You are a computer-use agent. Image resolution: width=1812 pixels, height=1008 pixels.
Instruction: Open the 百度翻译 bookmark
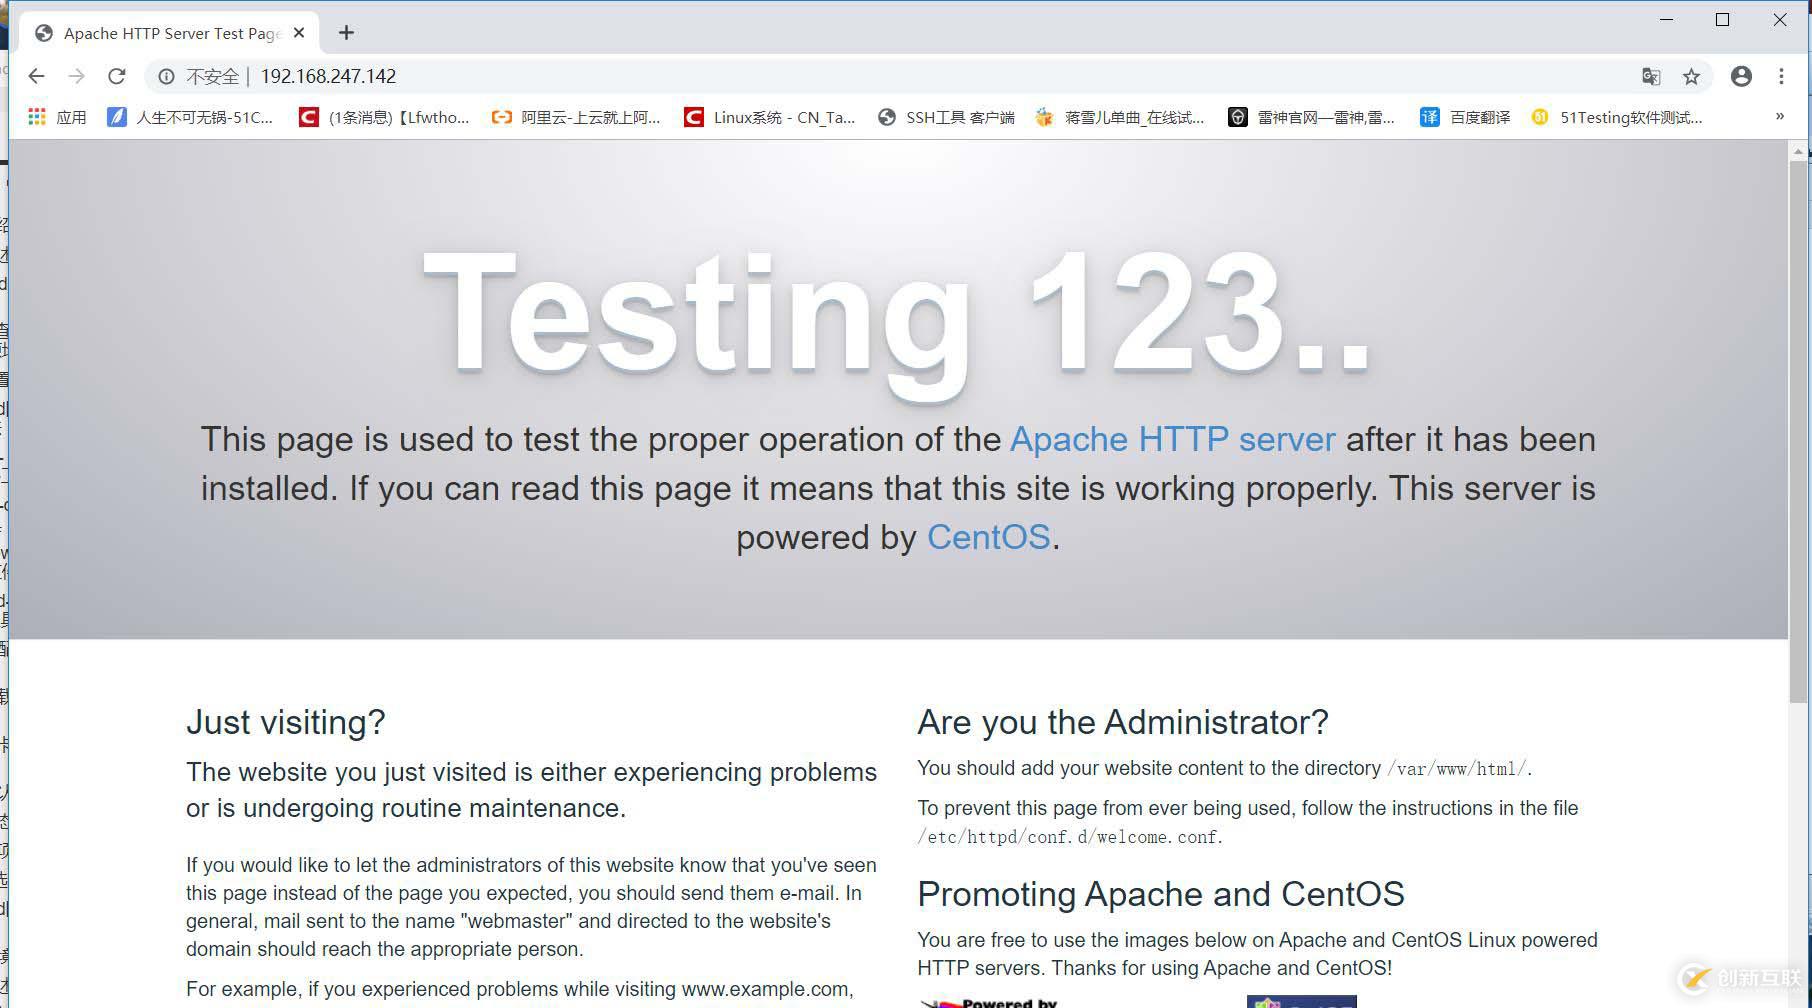click(x=1465, y=117)
